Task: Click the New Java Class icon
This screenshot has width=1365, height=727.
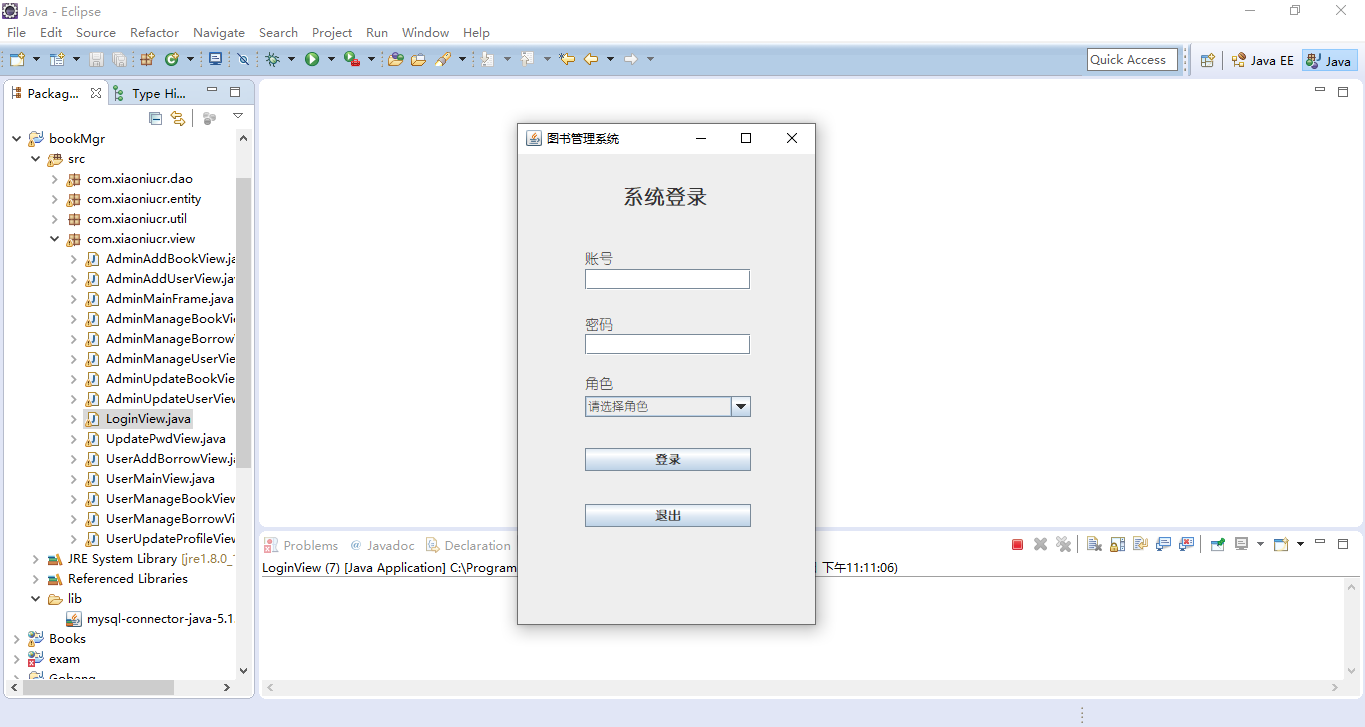Action: click(x=172, y=59)
